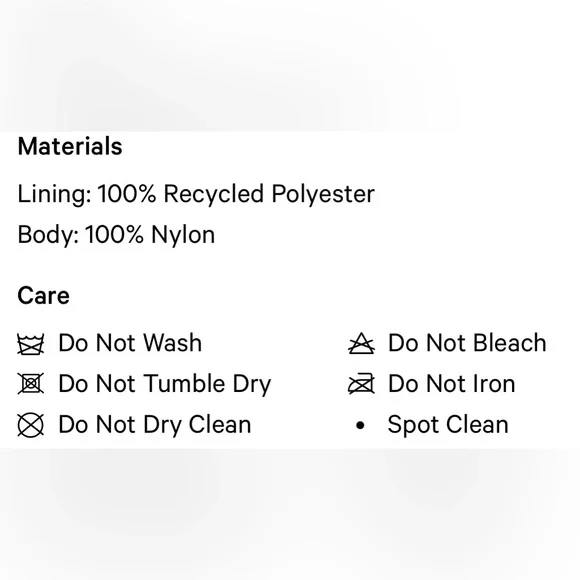Click the Do Not Dry Clean label text
The width and height of the screenshot is (580, 580).
click(155, 425)
